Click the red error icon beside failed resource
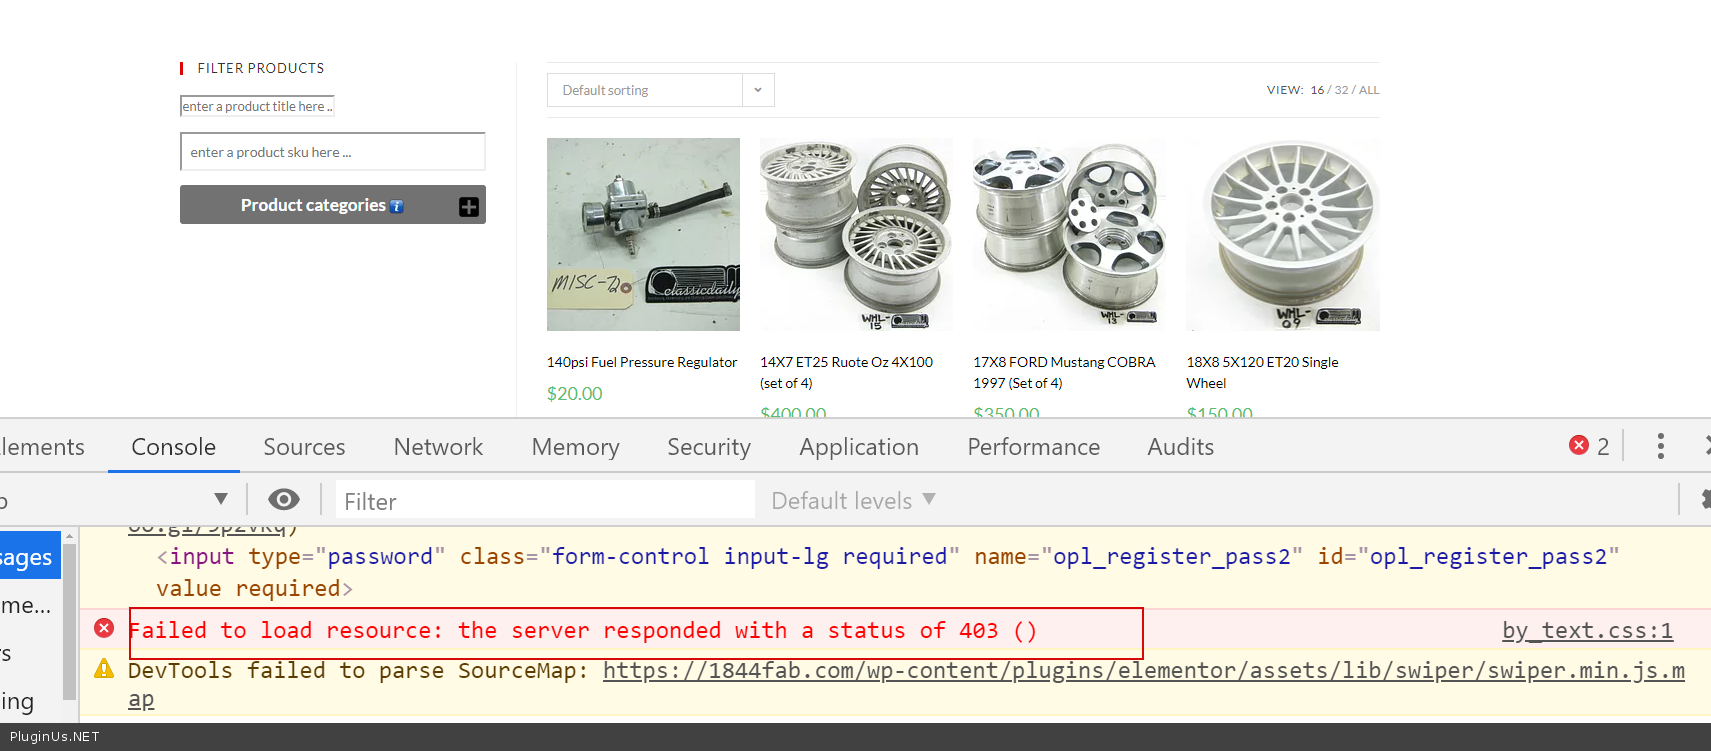 coord(104,629)
